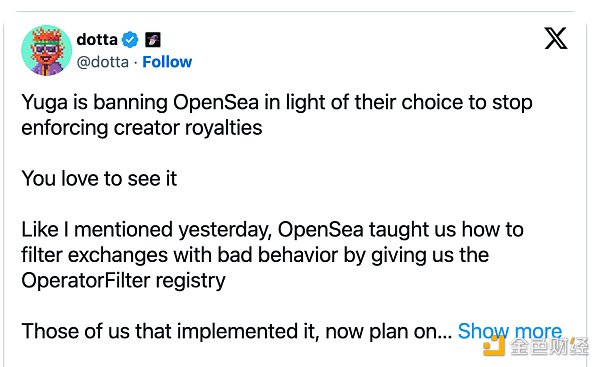Click the "You love to see it" text

click(99, 178)
